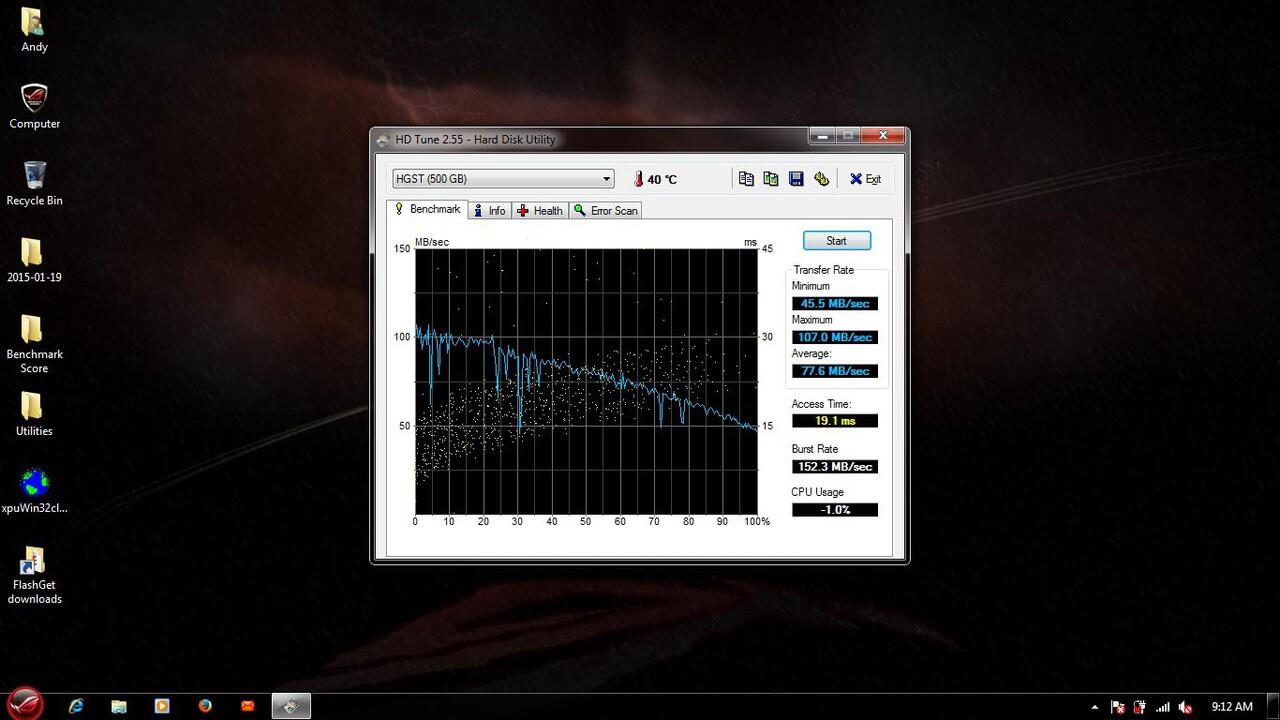Viewport: 1280px width, 720px height.
Task: Select the Benchmark tab
Action: (426, 209)
